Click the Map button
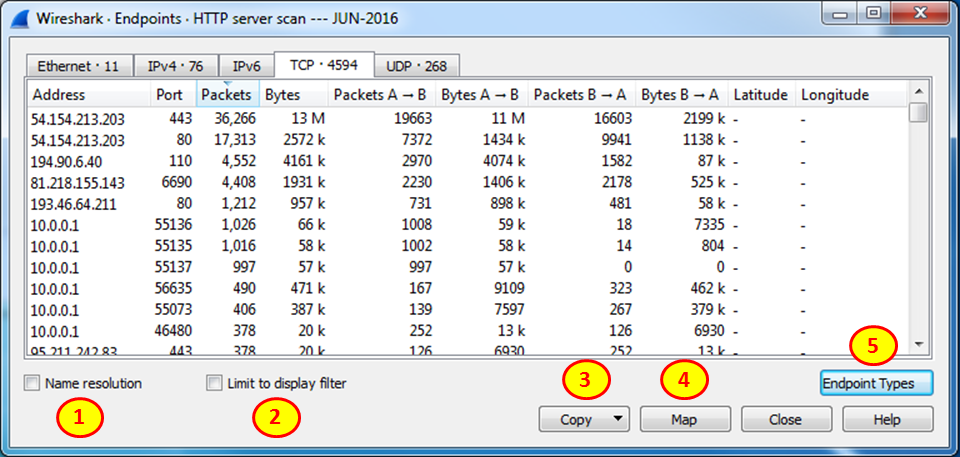 pyautogui.click(x=685, y=420)
